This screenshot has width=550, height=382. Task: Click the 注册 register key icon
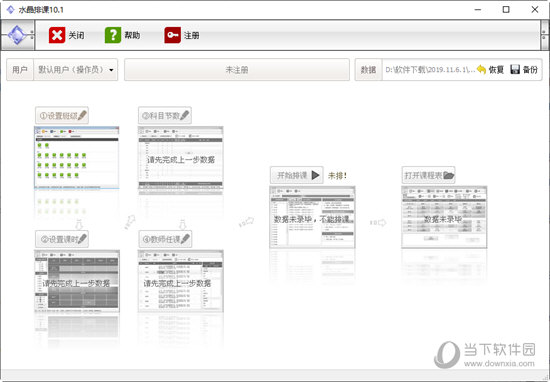click(x=173, y=35)
